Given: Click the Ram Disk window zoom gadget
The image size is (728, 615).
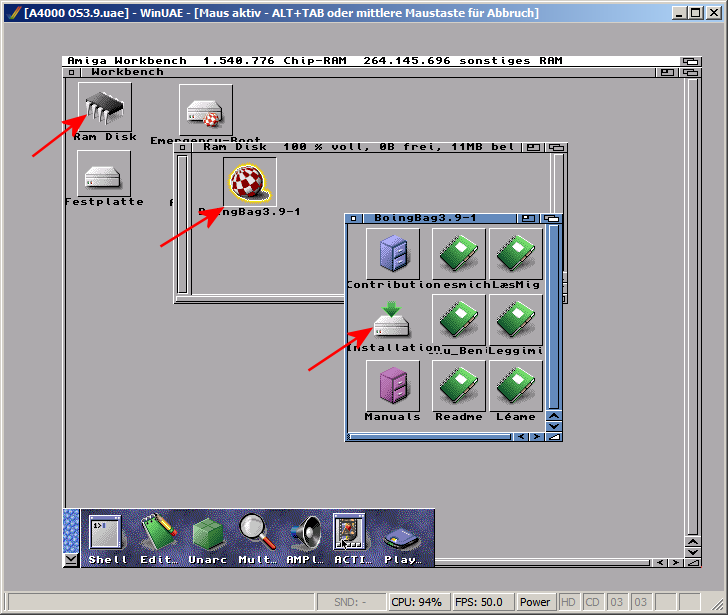Looking at the screenshot, I should click(533, 147).
